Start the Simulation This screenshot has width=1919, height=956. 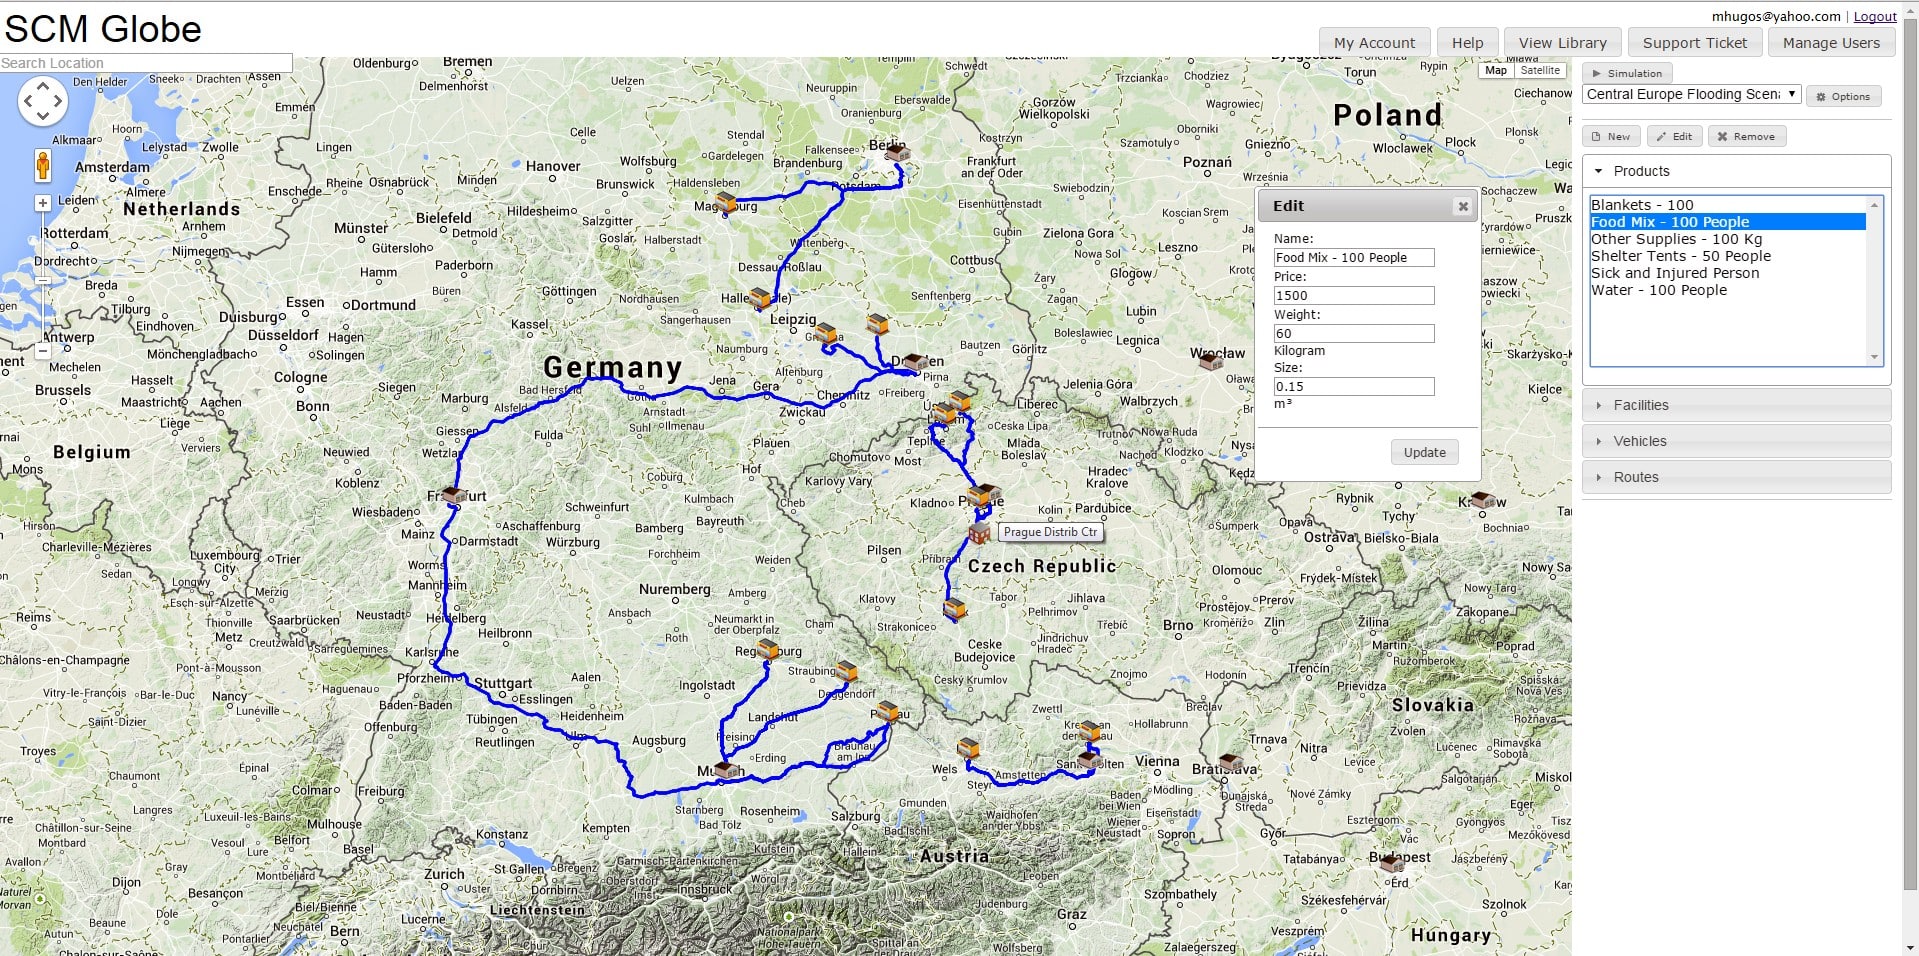[x=1628, y=73]
